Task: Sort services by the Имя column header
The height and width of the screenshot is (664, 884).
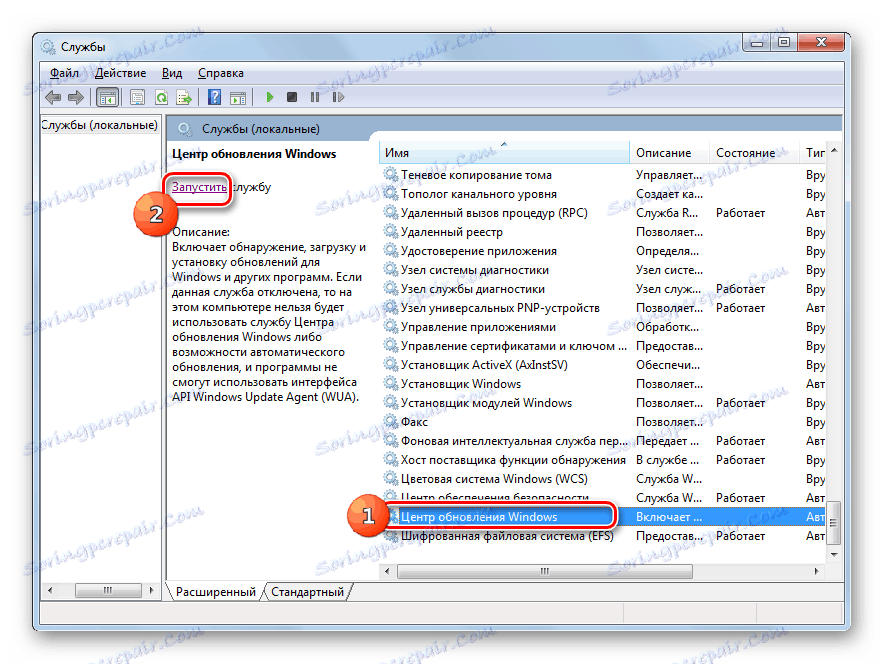Action: tap(504, 153)
